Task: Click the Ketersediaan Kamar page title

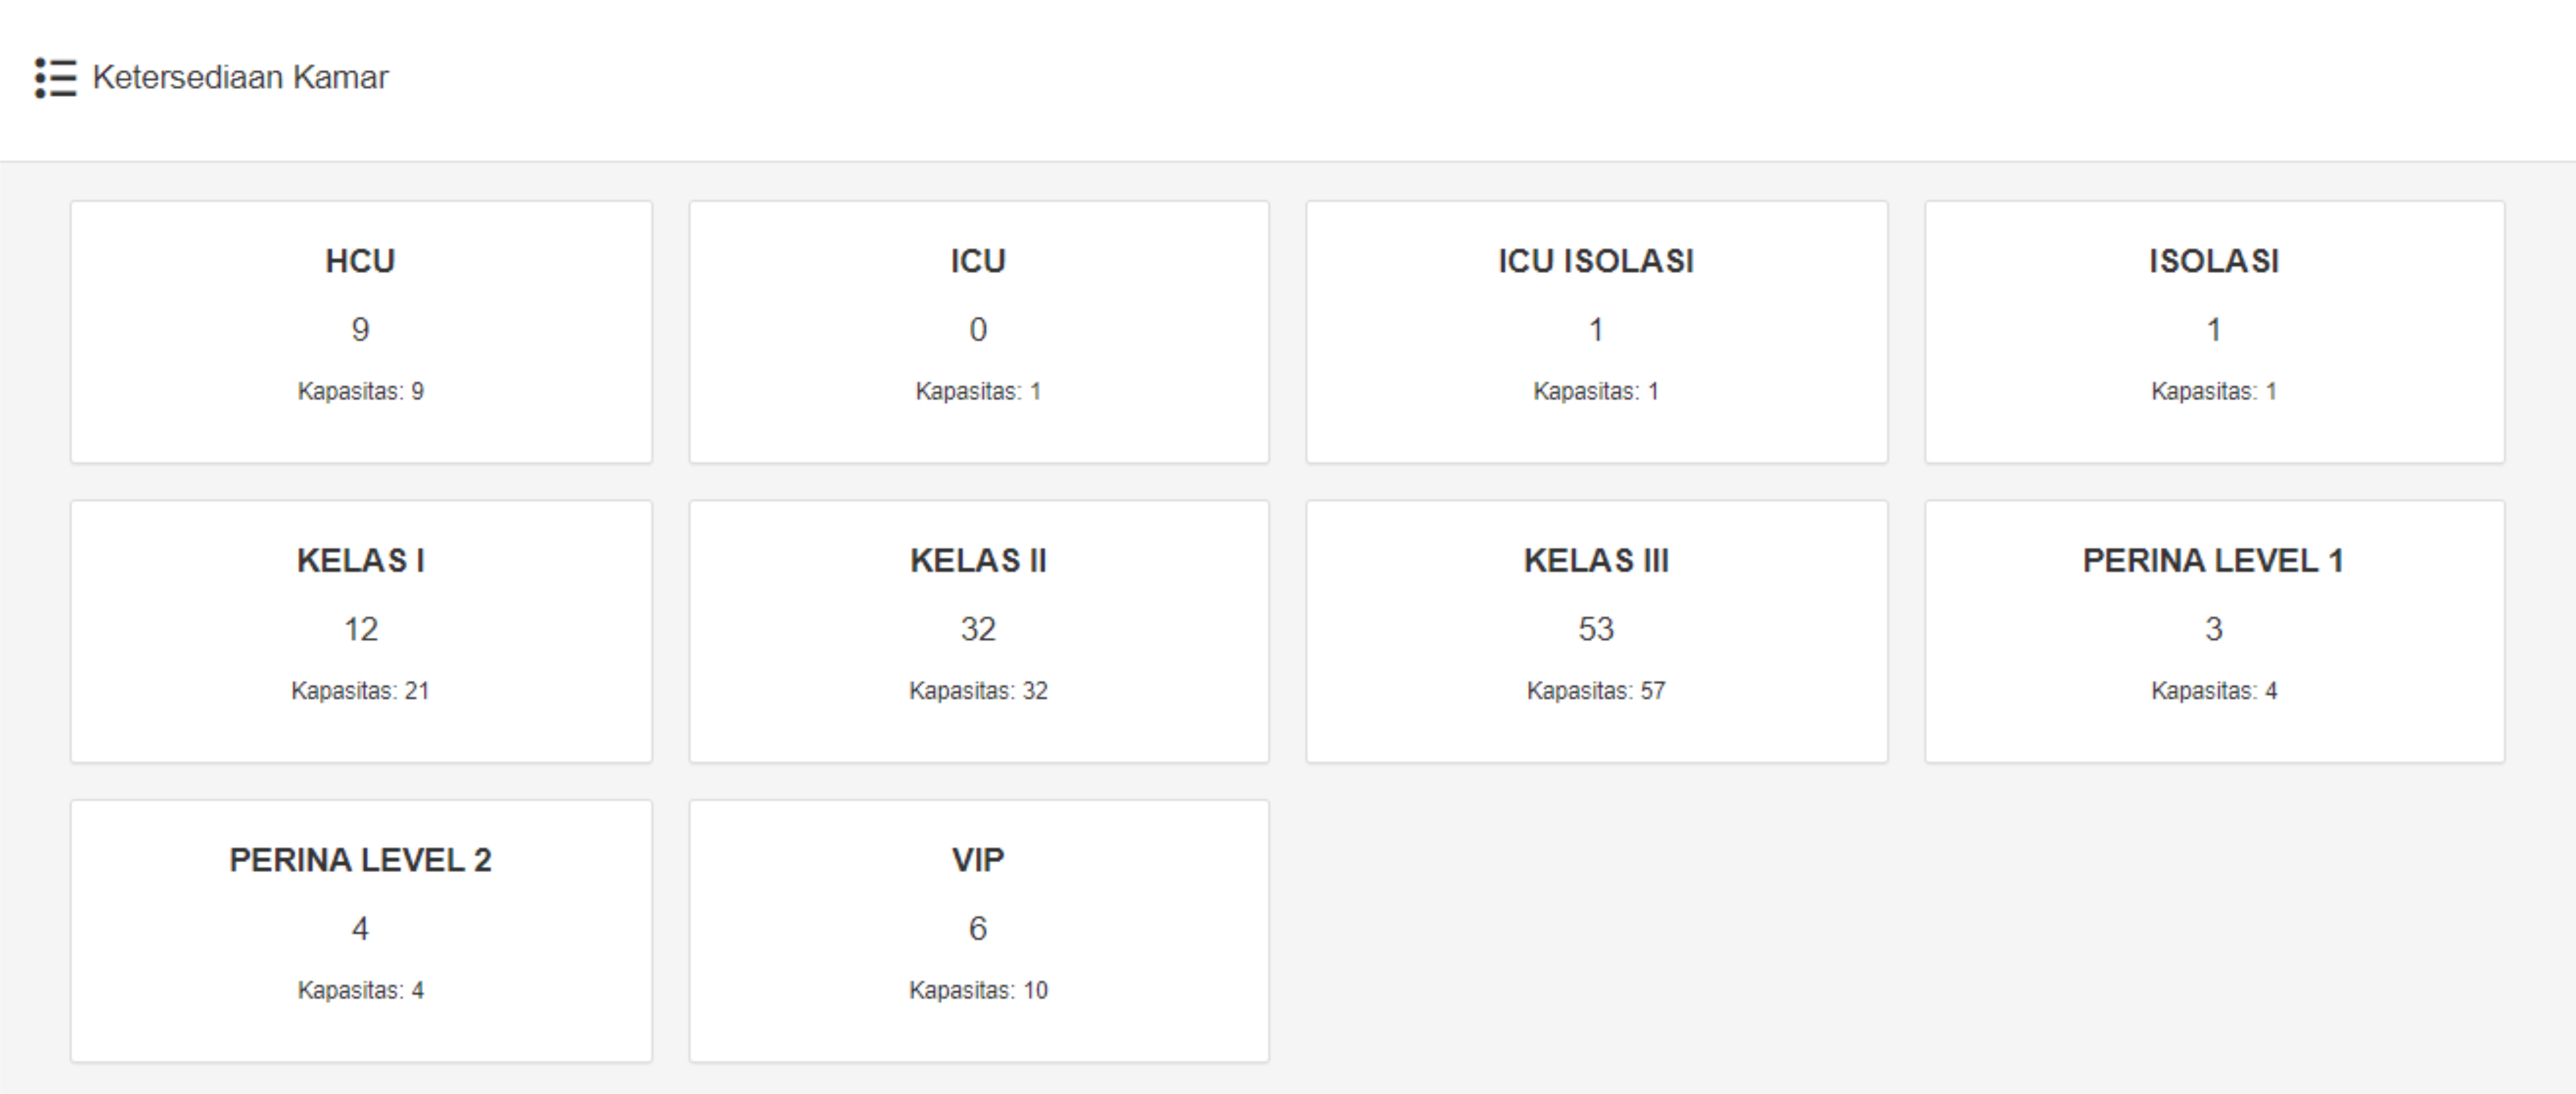Action: click(x=240, y=77)
